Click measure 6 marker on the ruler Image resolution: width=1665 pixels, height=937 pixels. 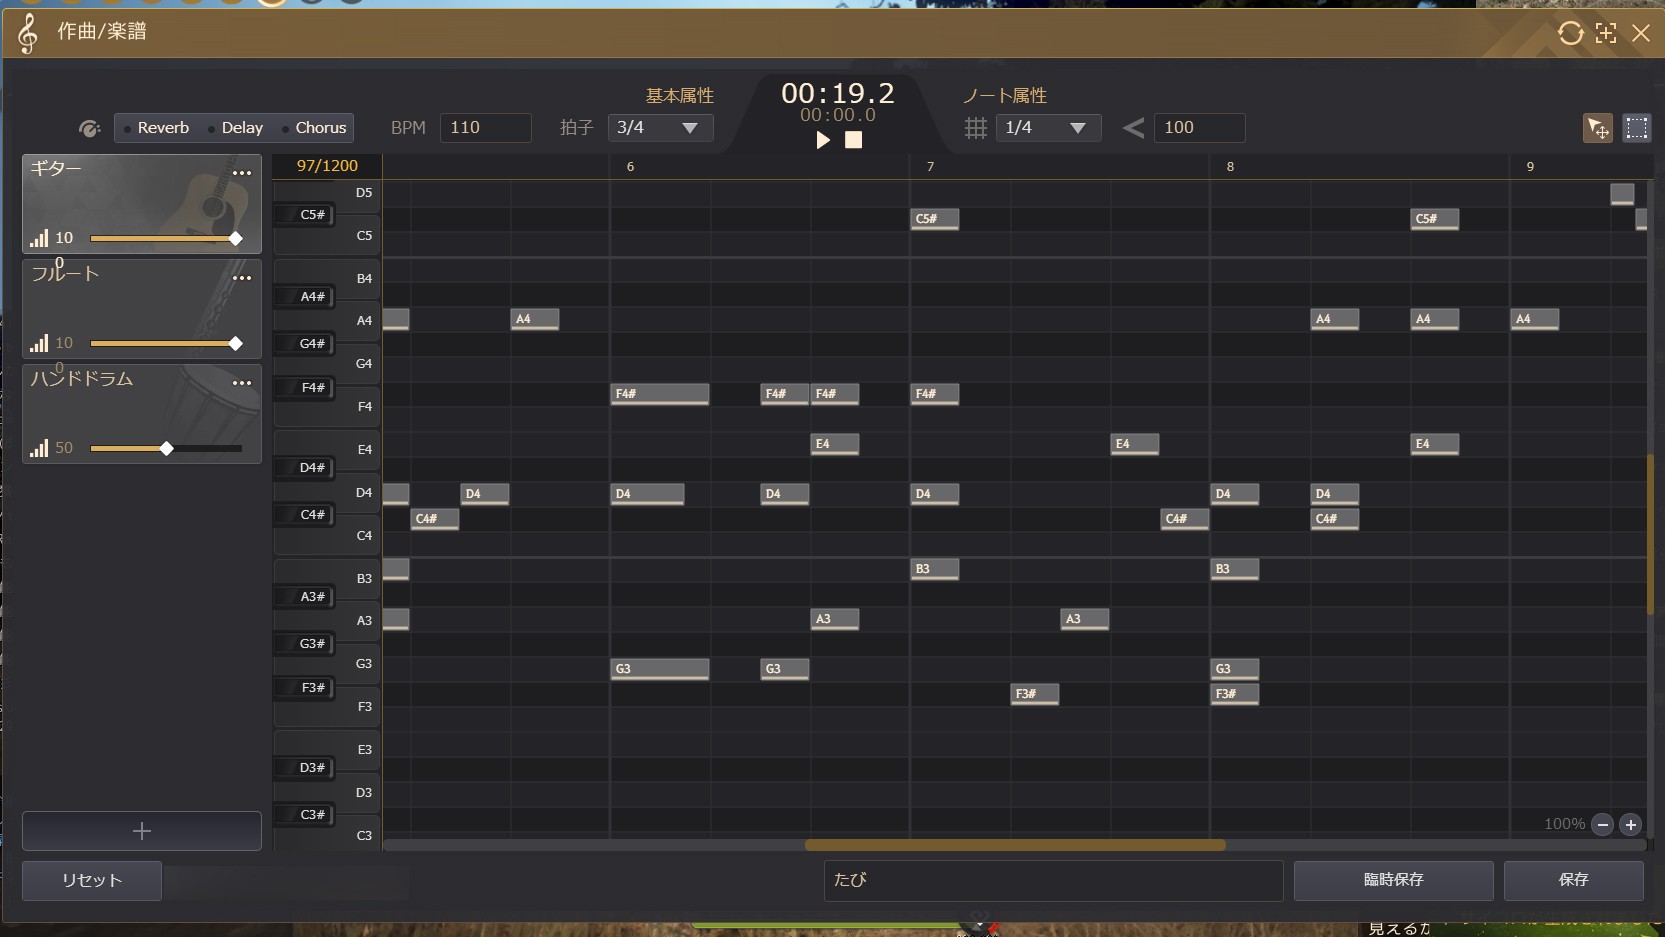click(630, 167)
